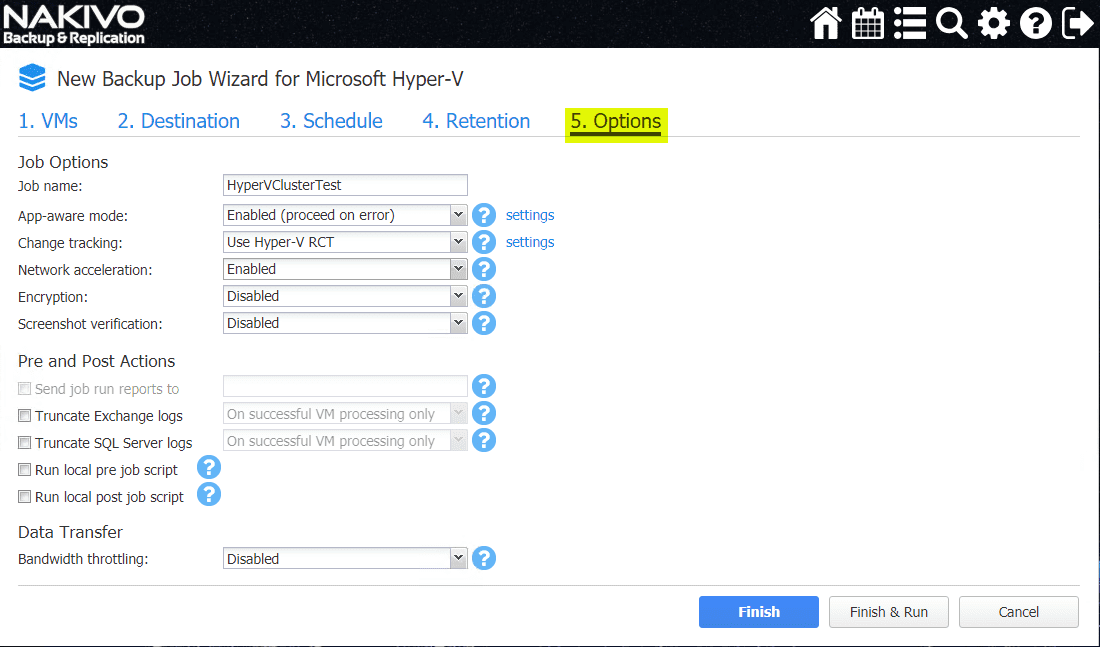Click the Job name input field
Viewport: 1100px width, 647px height.
tap(345, 185)
